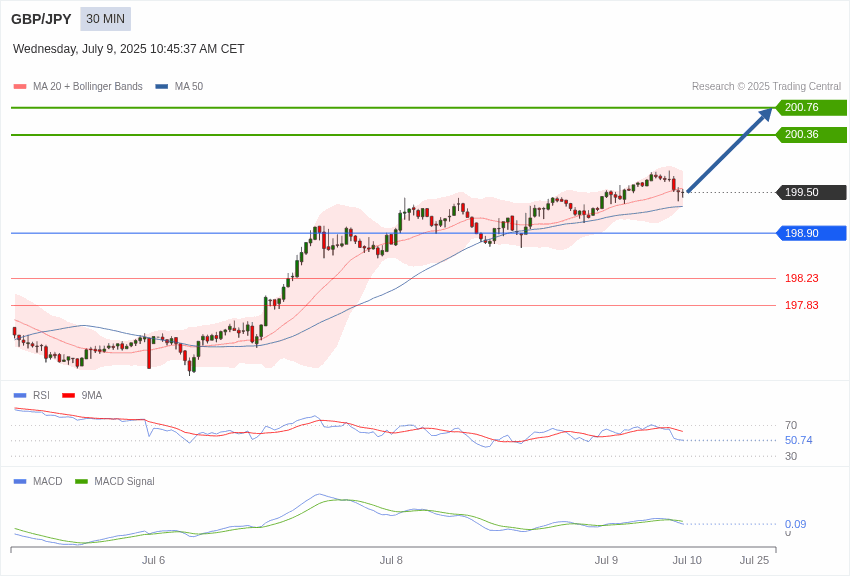Click the MA 50 legend label
The height and width of the screenshot is (576, 850).
point(189,86)
